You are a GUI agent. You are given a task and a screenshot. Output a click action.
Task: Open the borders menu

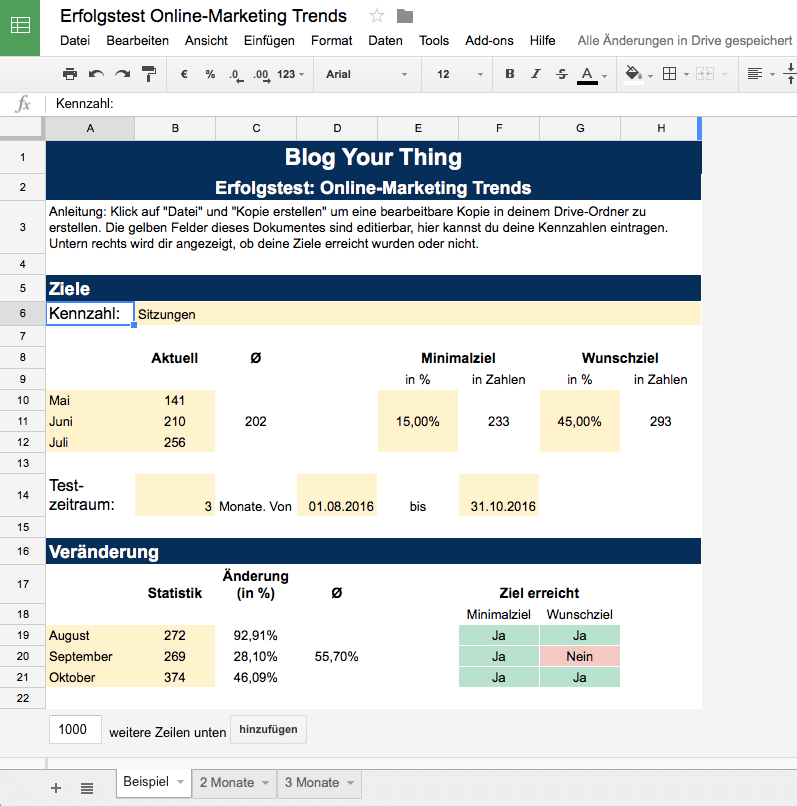tap(669, 74)
